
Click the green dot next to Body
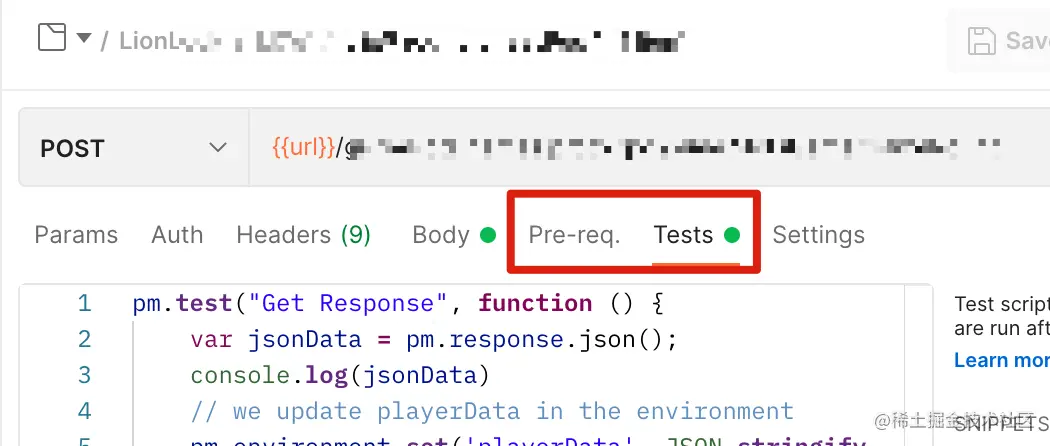(x=487, y=236)
